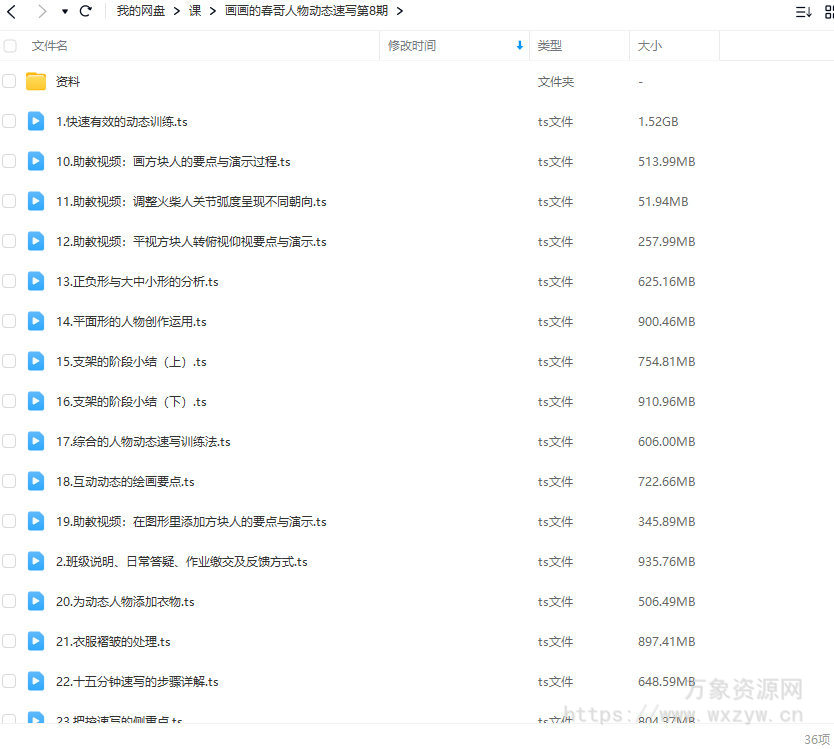Click the video icon beside 14.平面形的人物创作运用.ts
Viewport: 834px width, 749px height.
coord(37,321)
